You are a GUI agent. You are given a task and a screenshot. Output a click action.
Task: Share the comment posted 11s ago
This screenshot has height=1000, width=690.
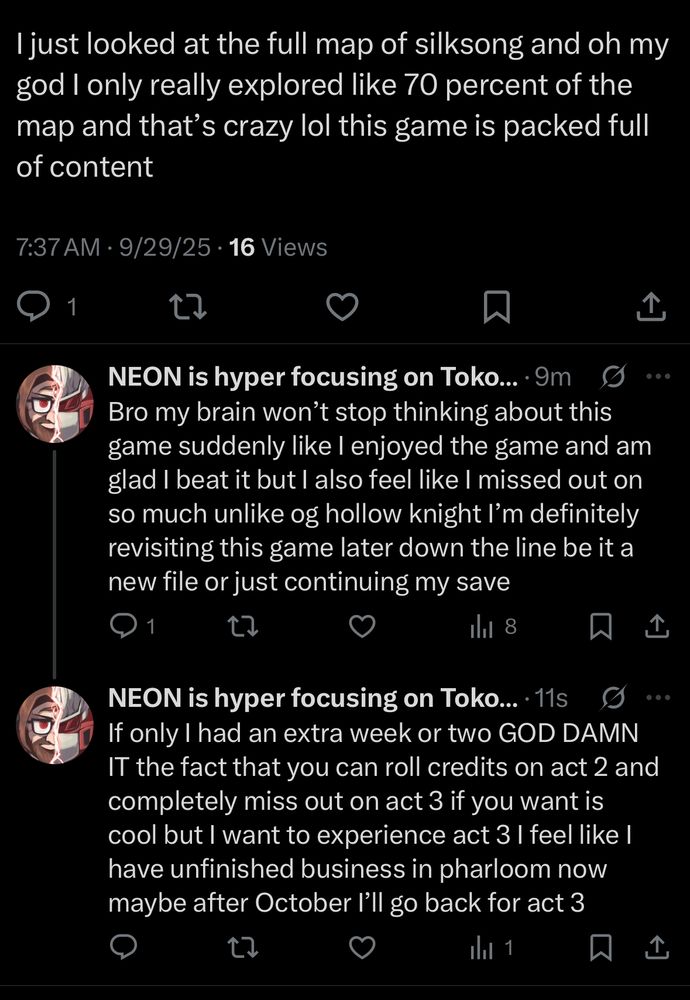pos(657,946)
